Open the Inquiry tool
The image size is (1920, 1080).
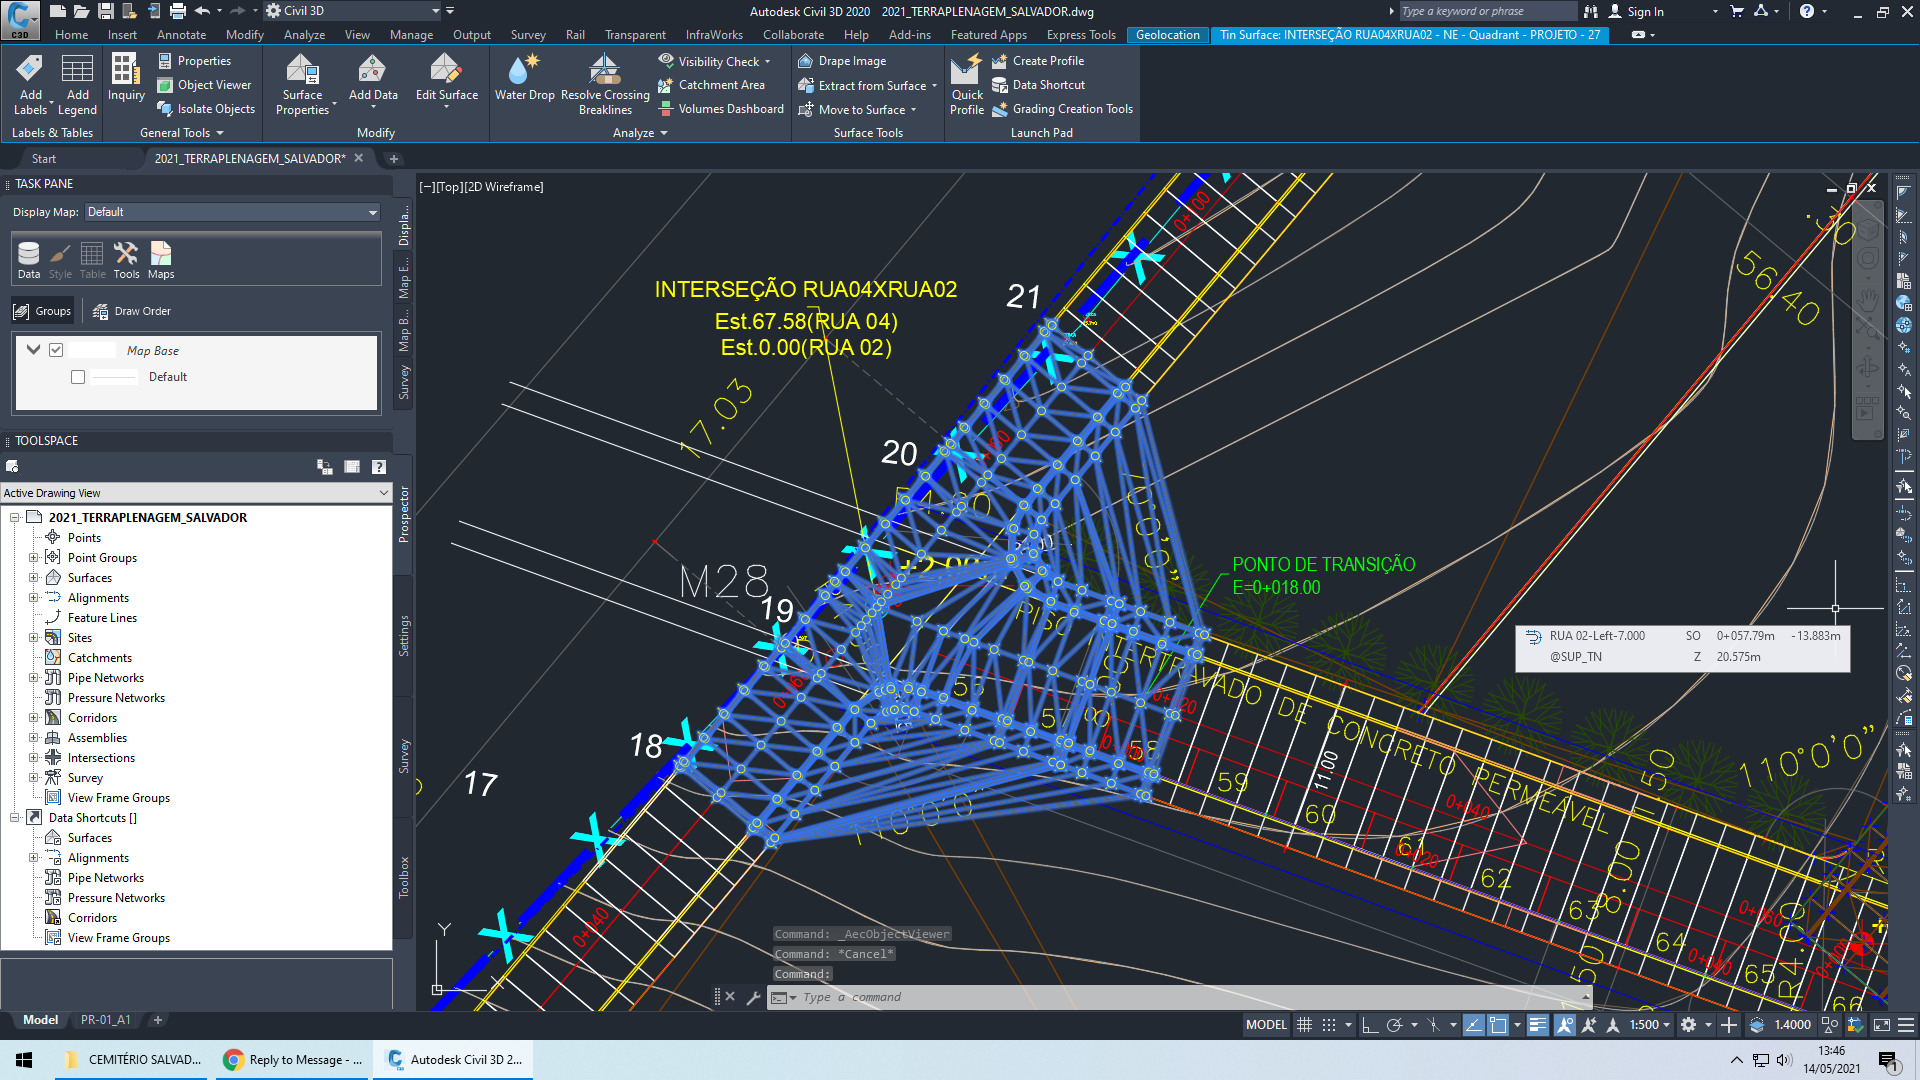click(126, 78)
